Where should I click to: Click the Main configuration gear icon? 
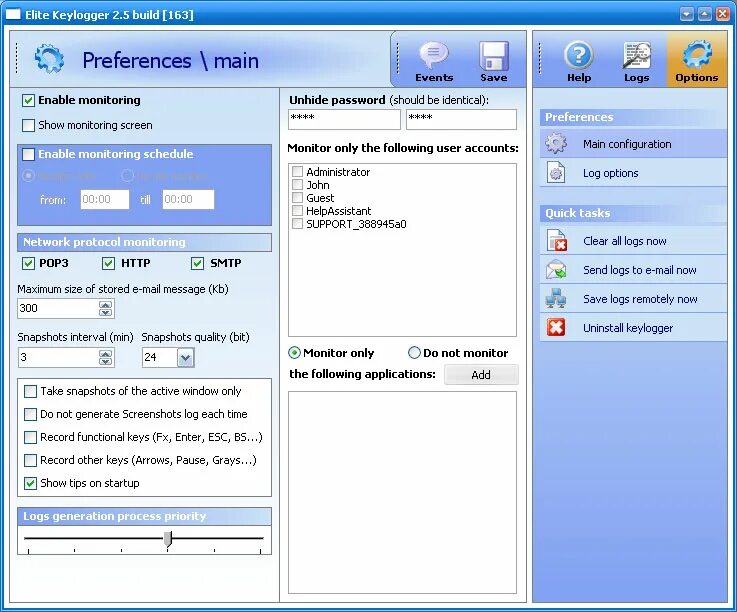556,143
